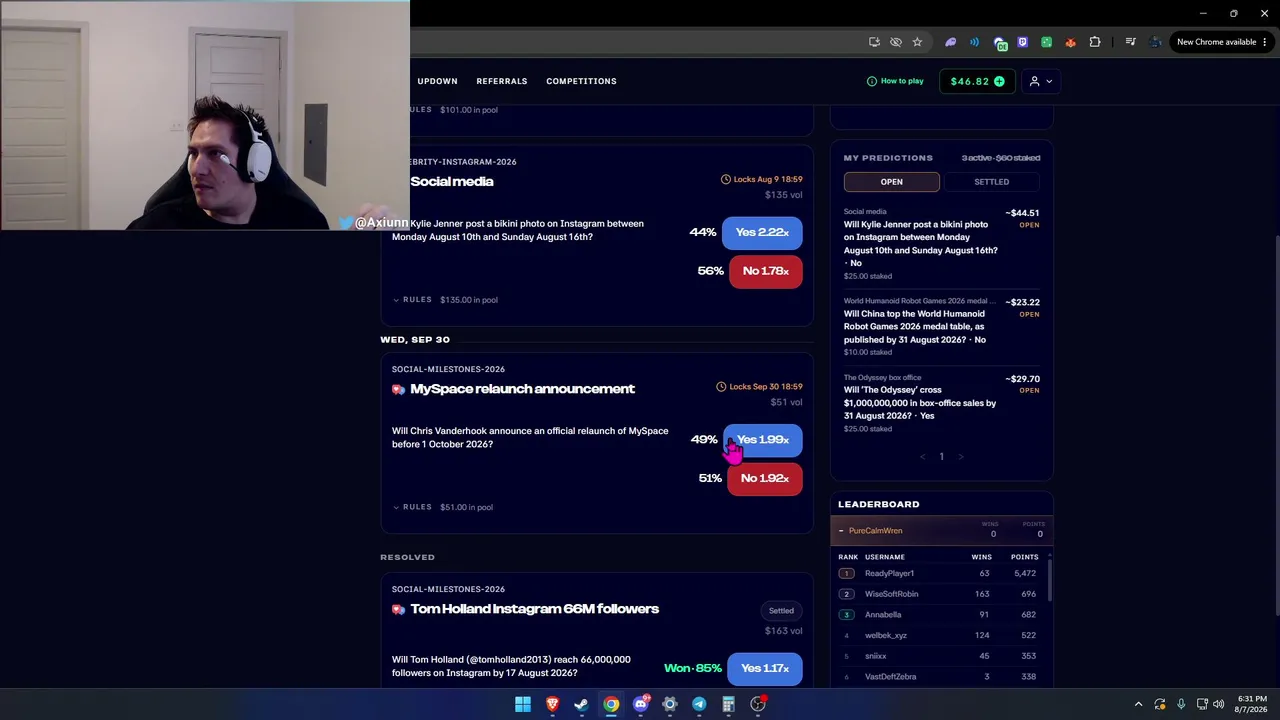Switch to Google Chrome in the taskbar
1280x720 pixels.
point(611,705)
